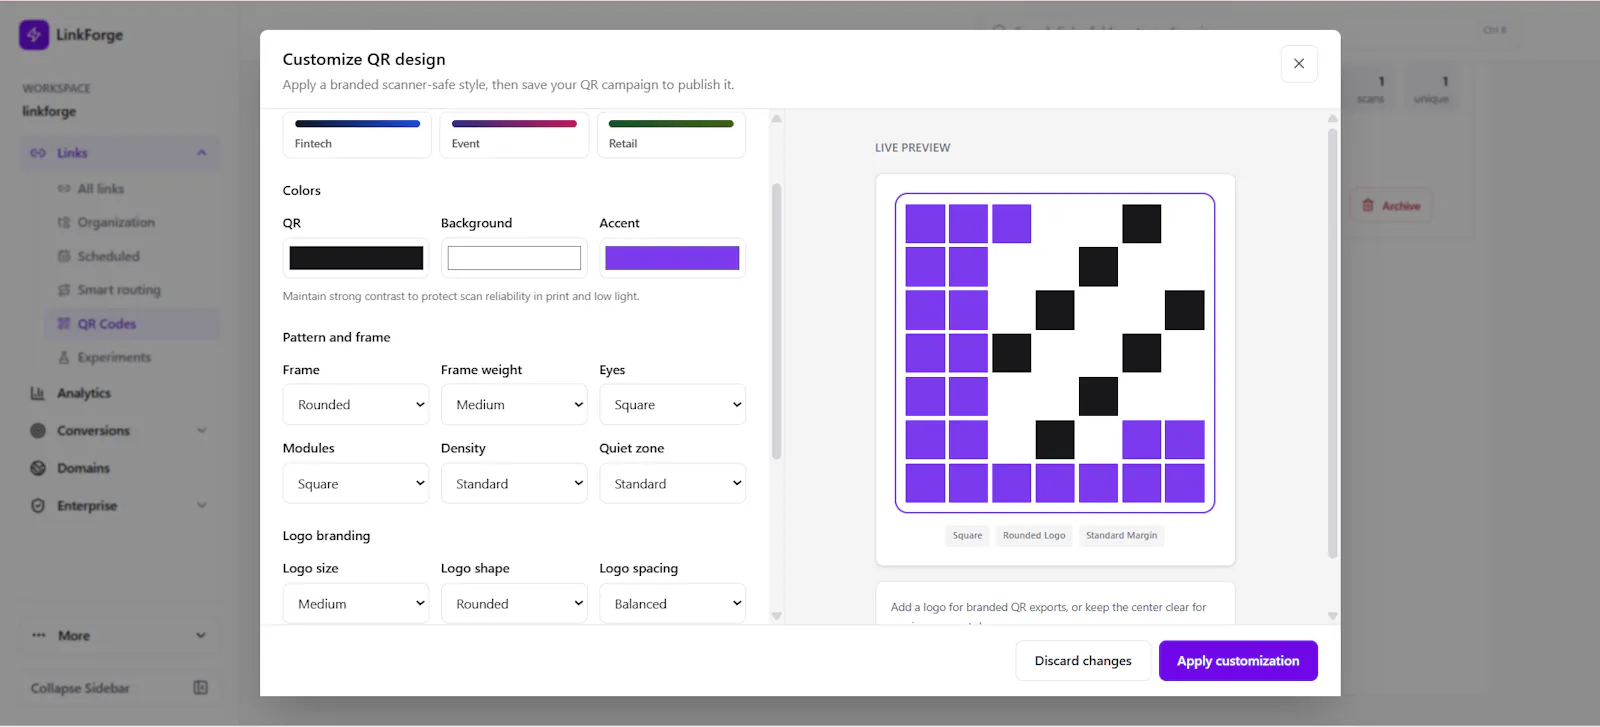1600x727 pixels.
Task: Click the Conversions icon
Action: tap(38, 430)
